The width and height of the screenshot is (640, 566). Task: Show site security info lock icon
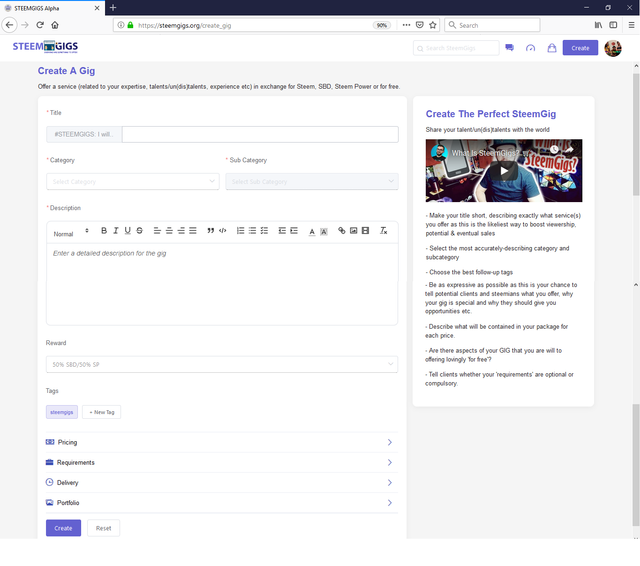click(x=130, y=25)
